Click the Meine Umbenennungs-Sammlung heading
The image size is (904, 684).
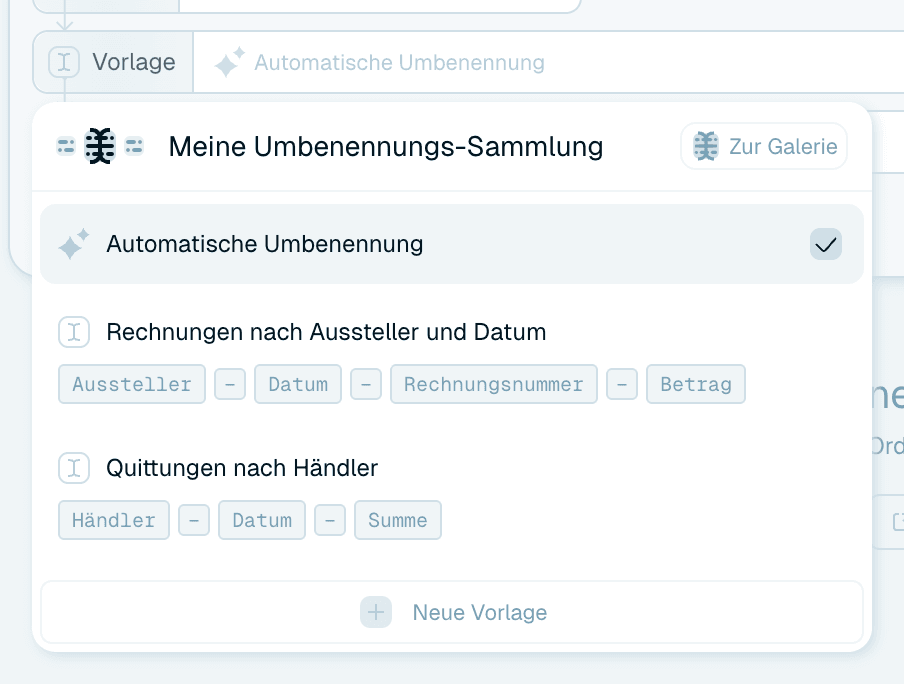[386, 146]
